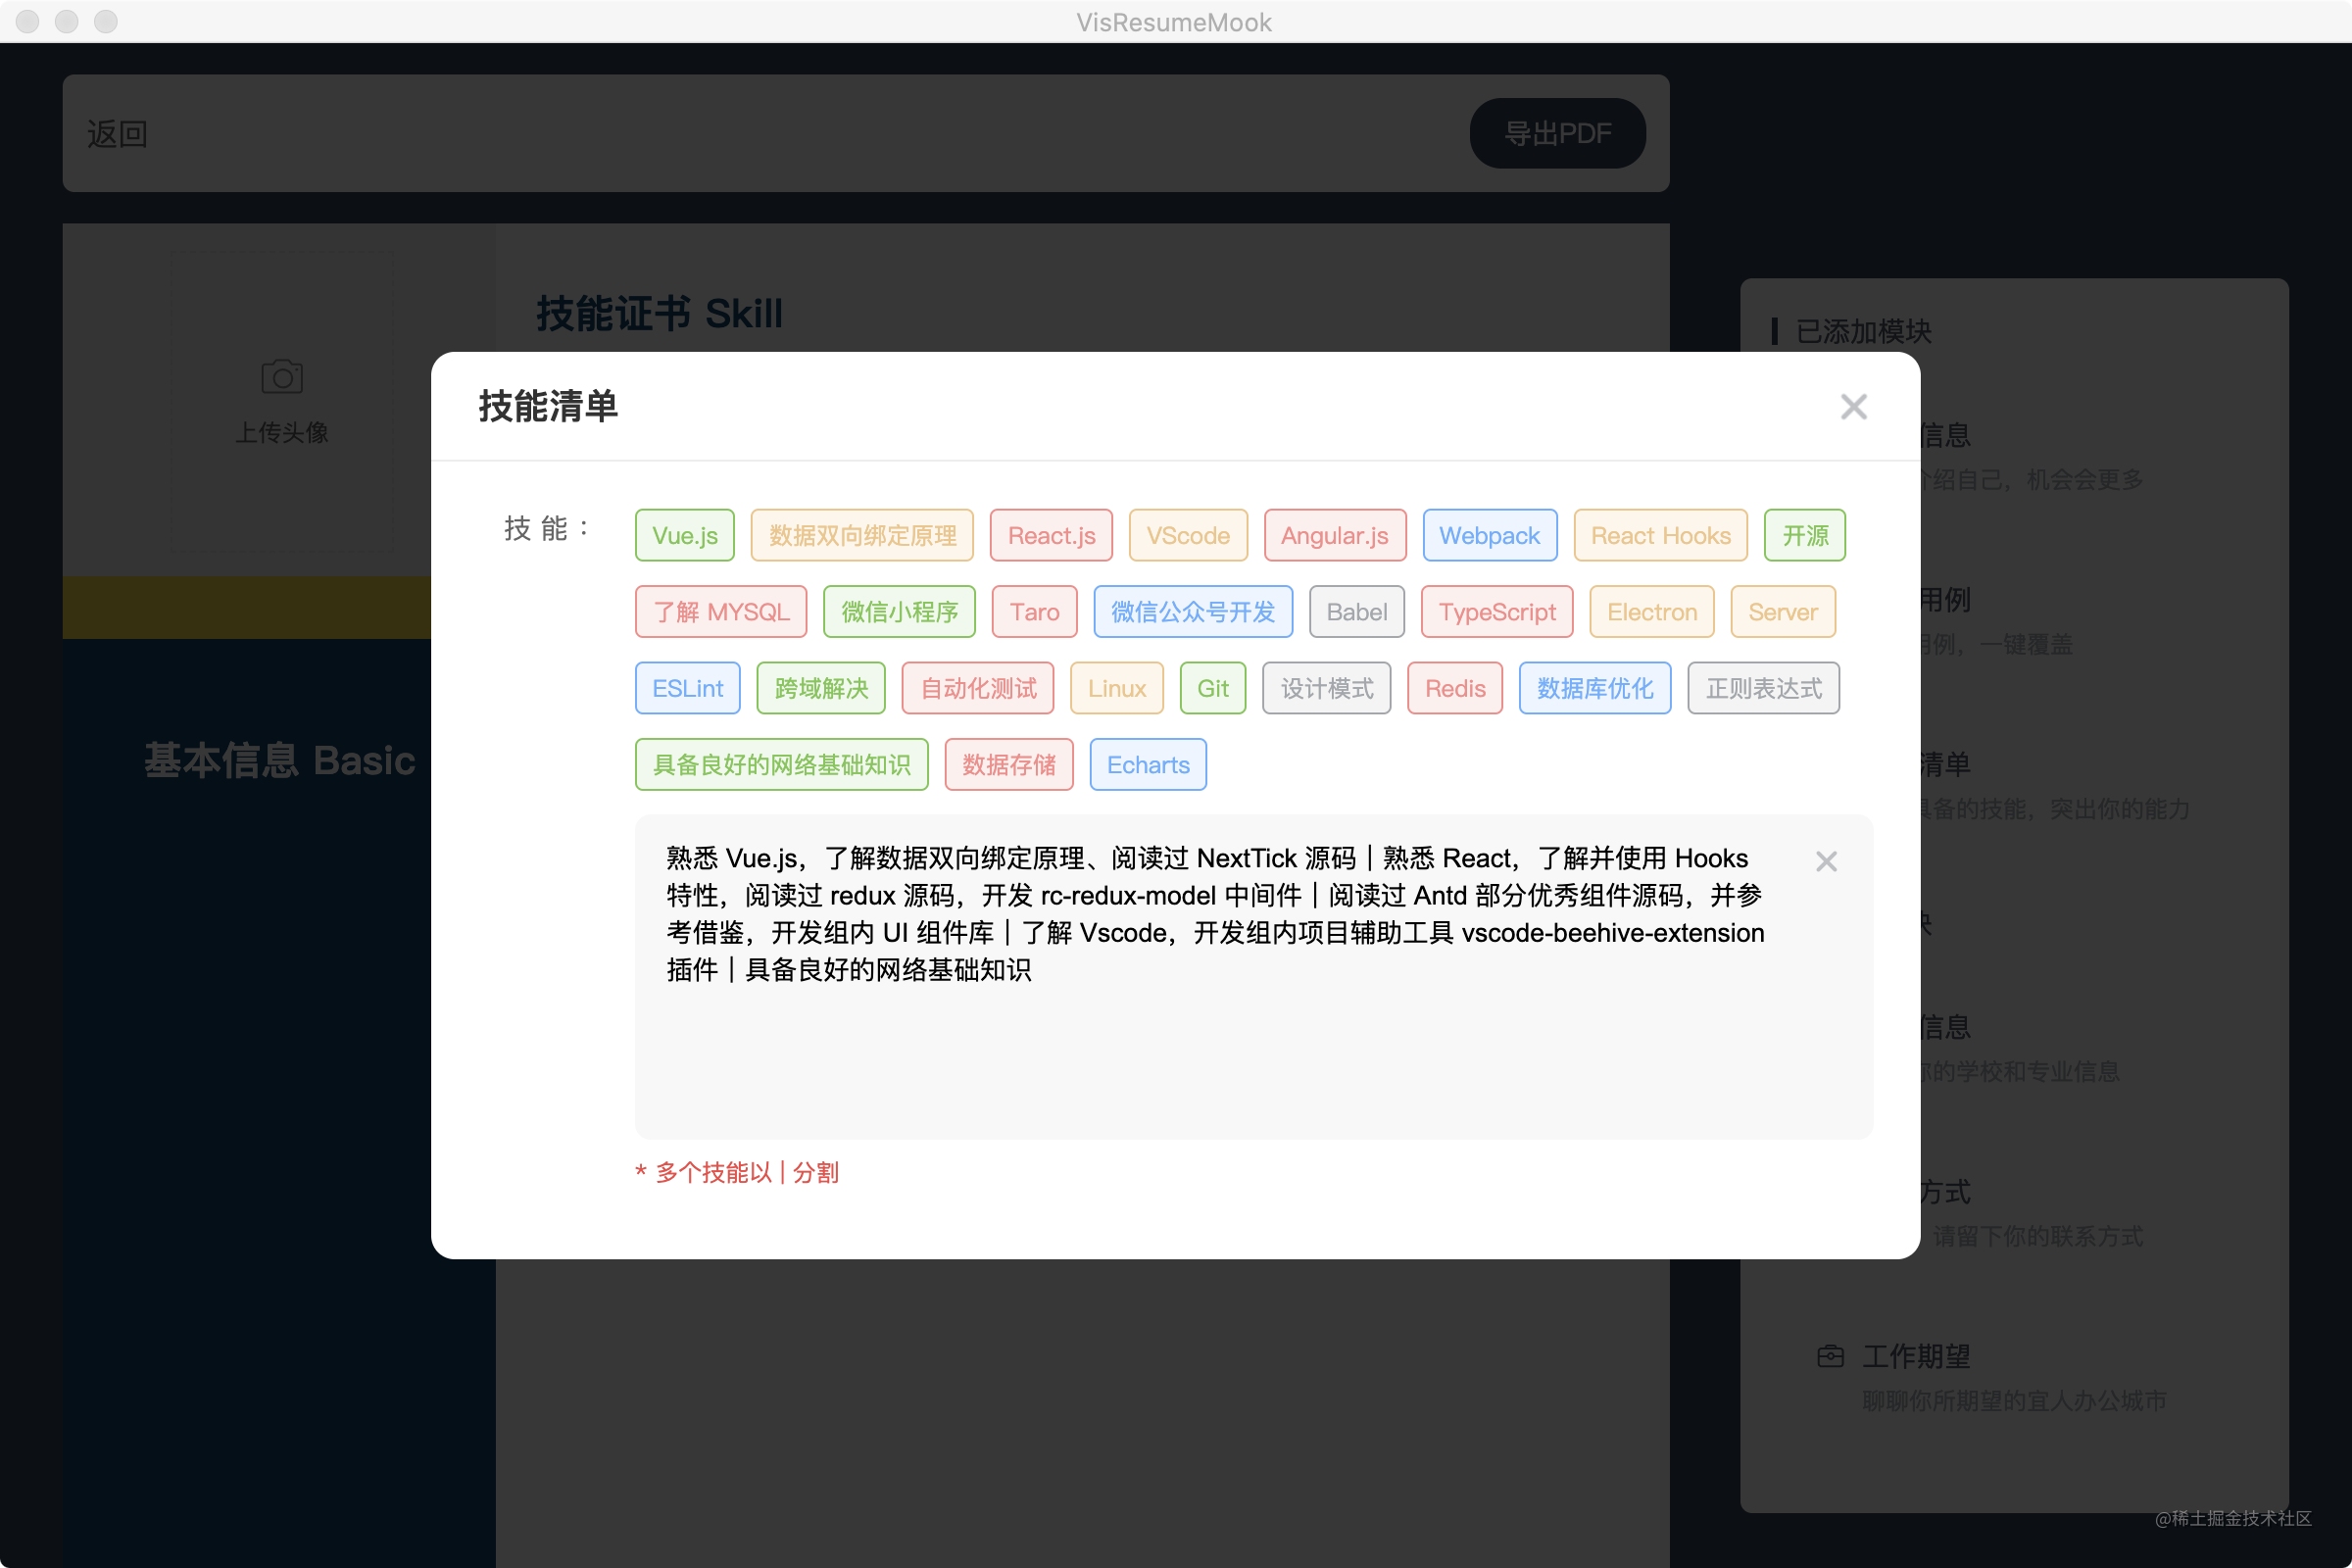Click the 工作期望 briefcase icon
Viewport: 2352px width, 1568px height.
click(x=1829, y=1356)
